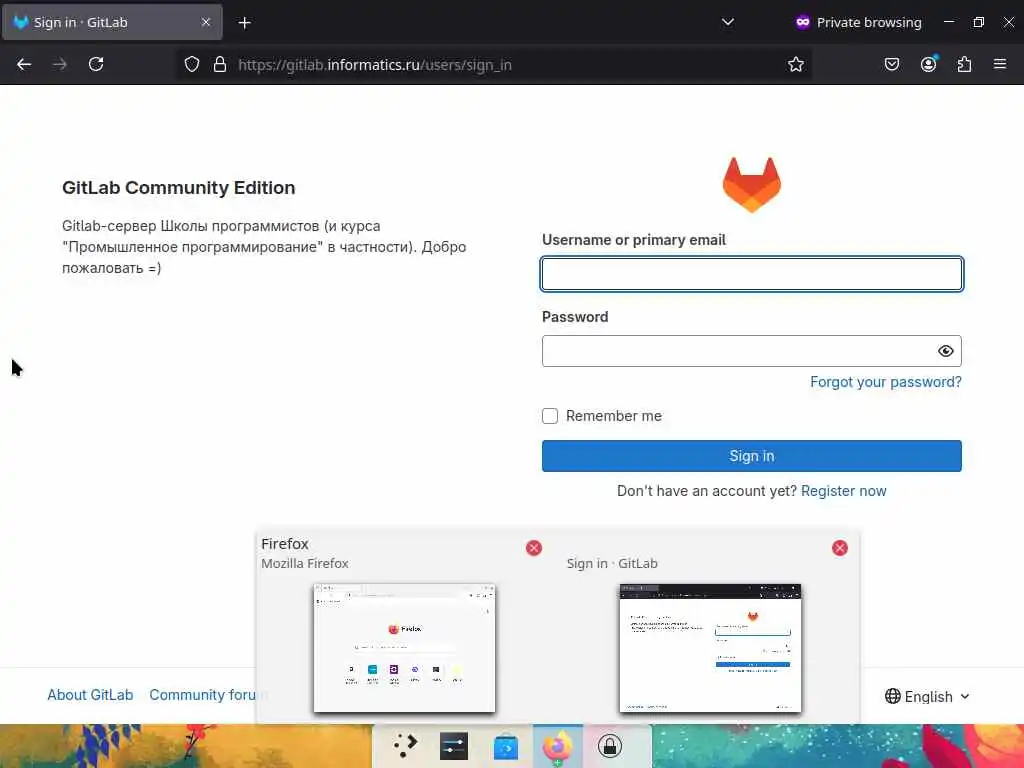List all tabs dropdown arrow
This screenshot has width=1024, height=768.
728,22
